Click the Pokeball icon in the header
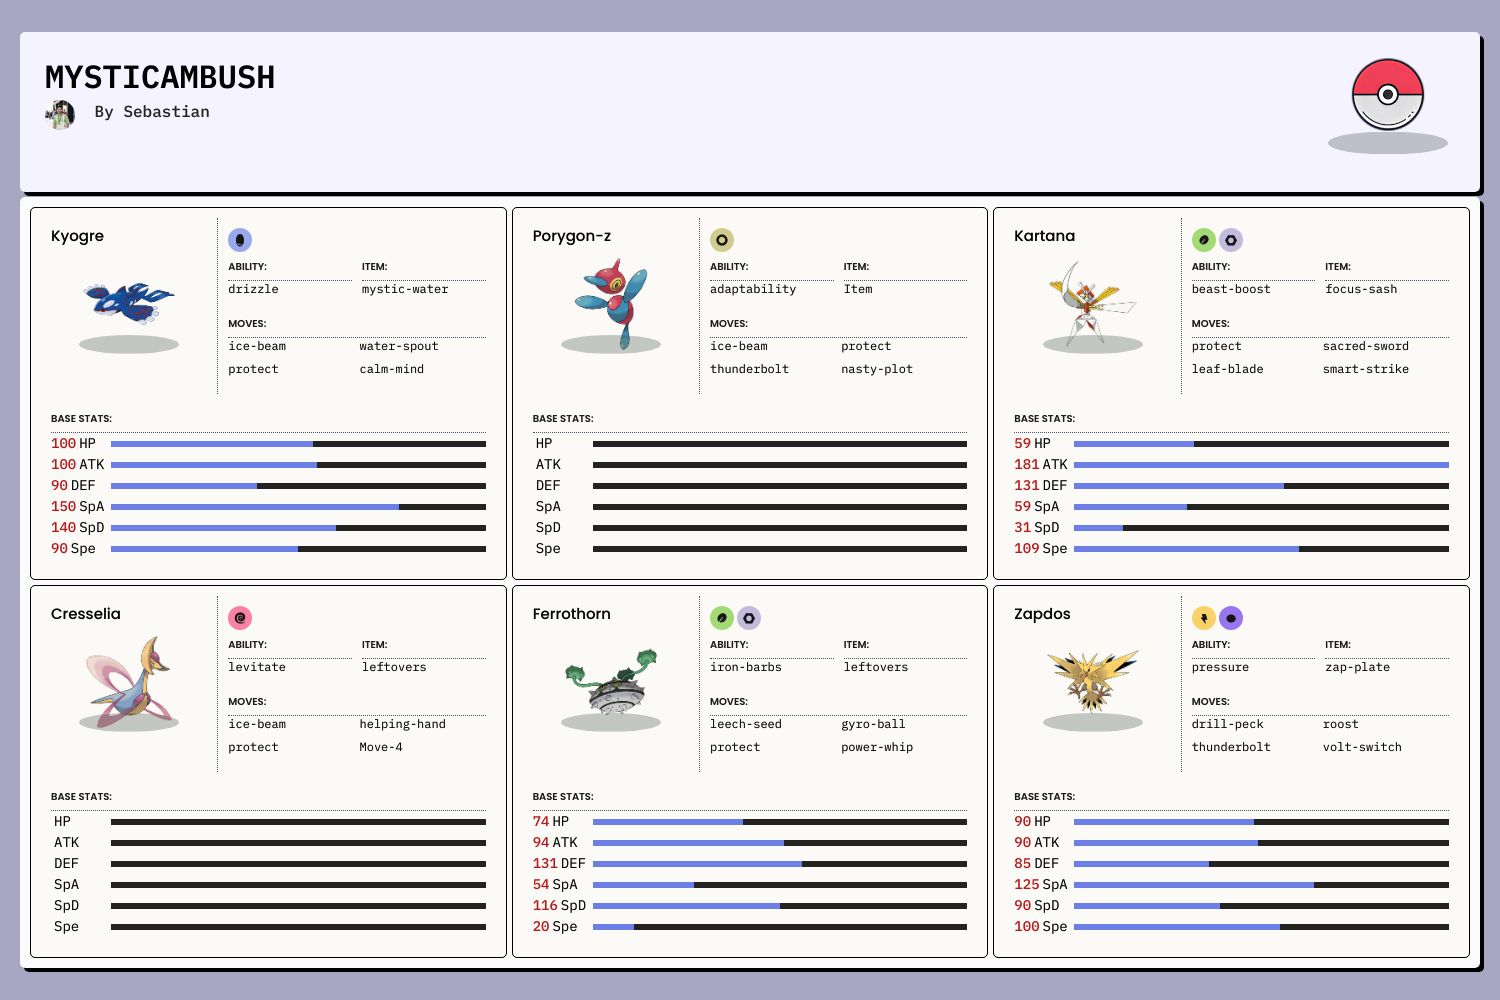This screenshot has height=1000, width=1500. pos(1387,94)
